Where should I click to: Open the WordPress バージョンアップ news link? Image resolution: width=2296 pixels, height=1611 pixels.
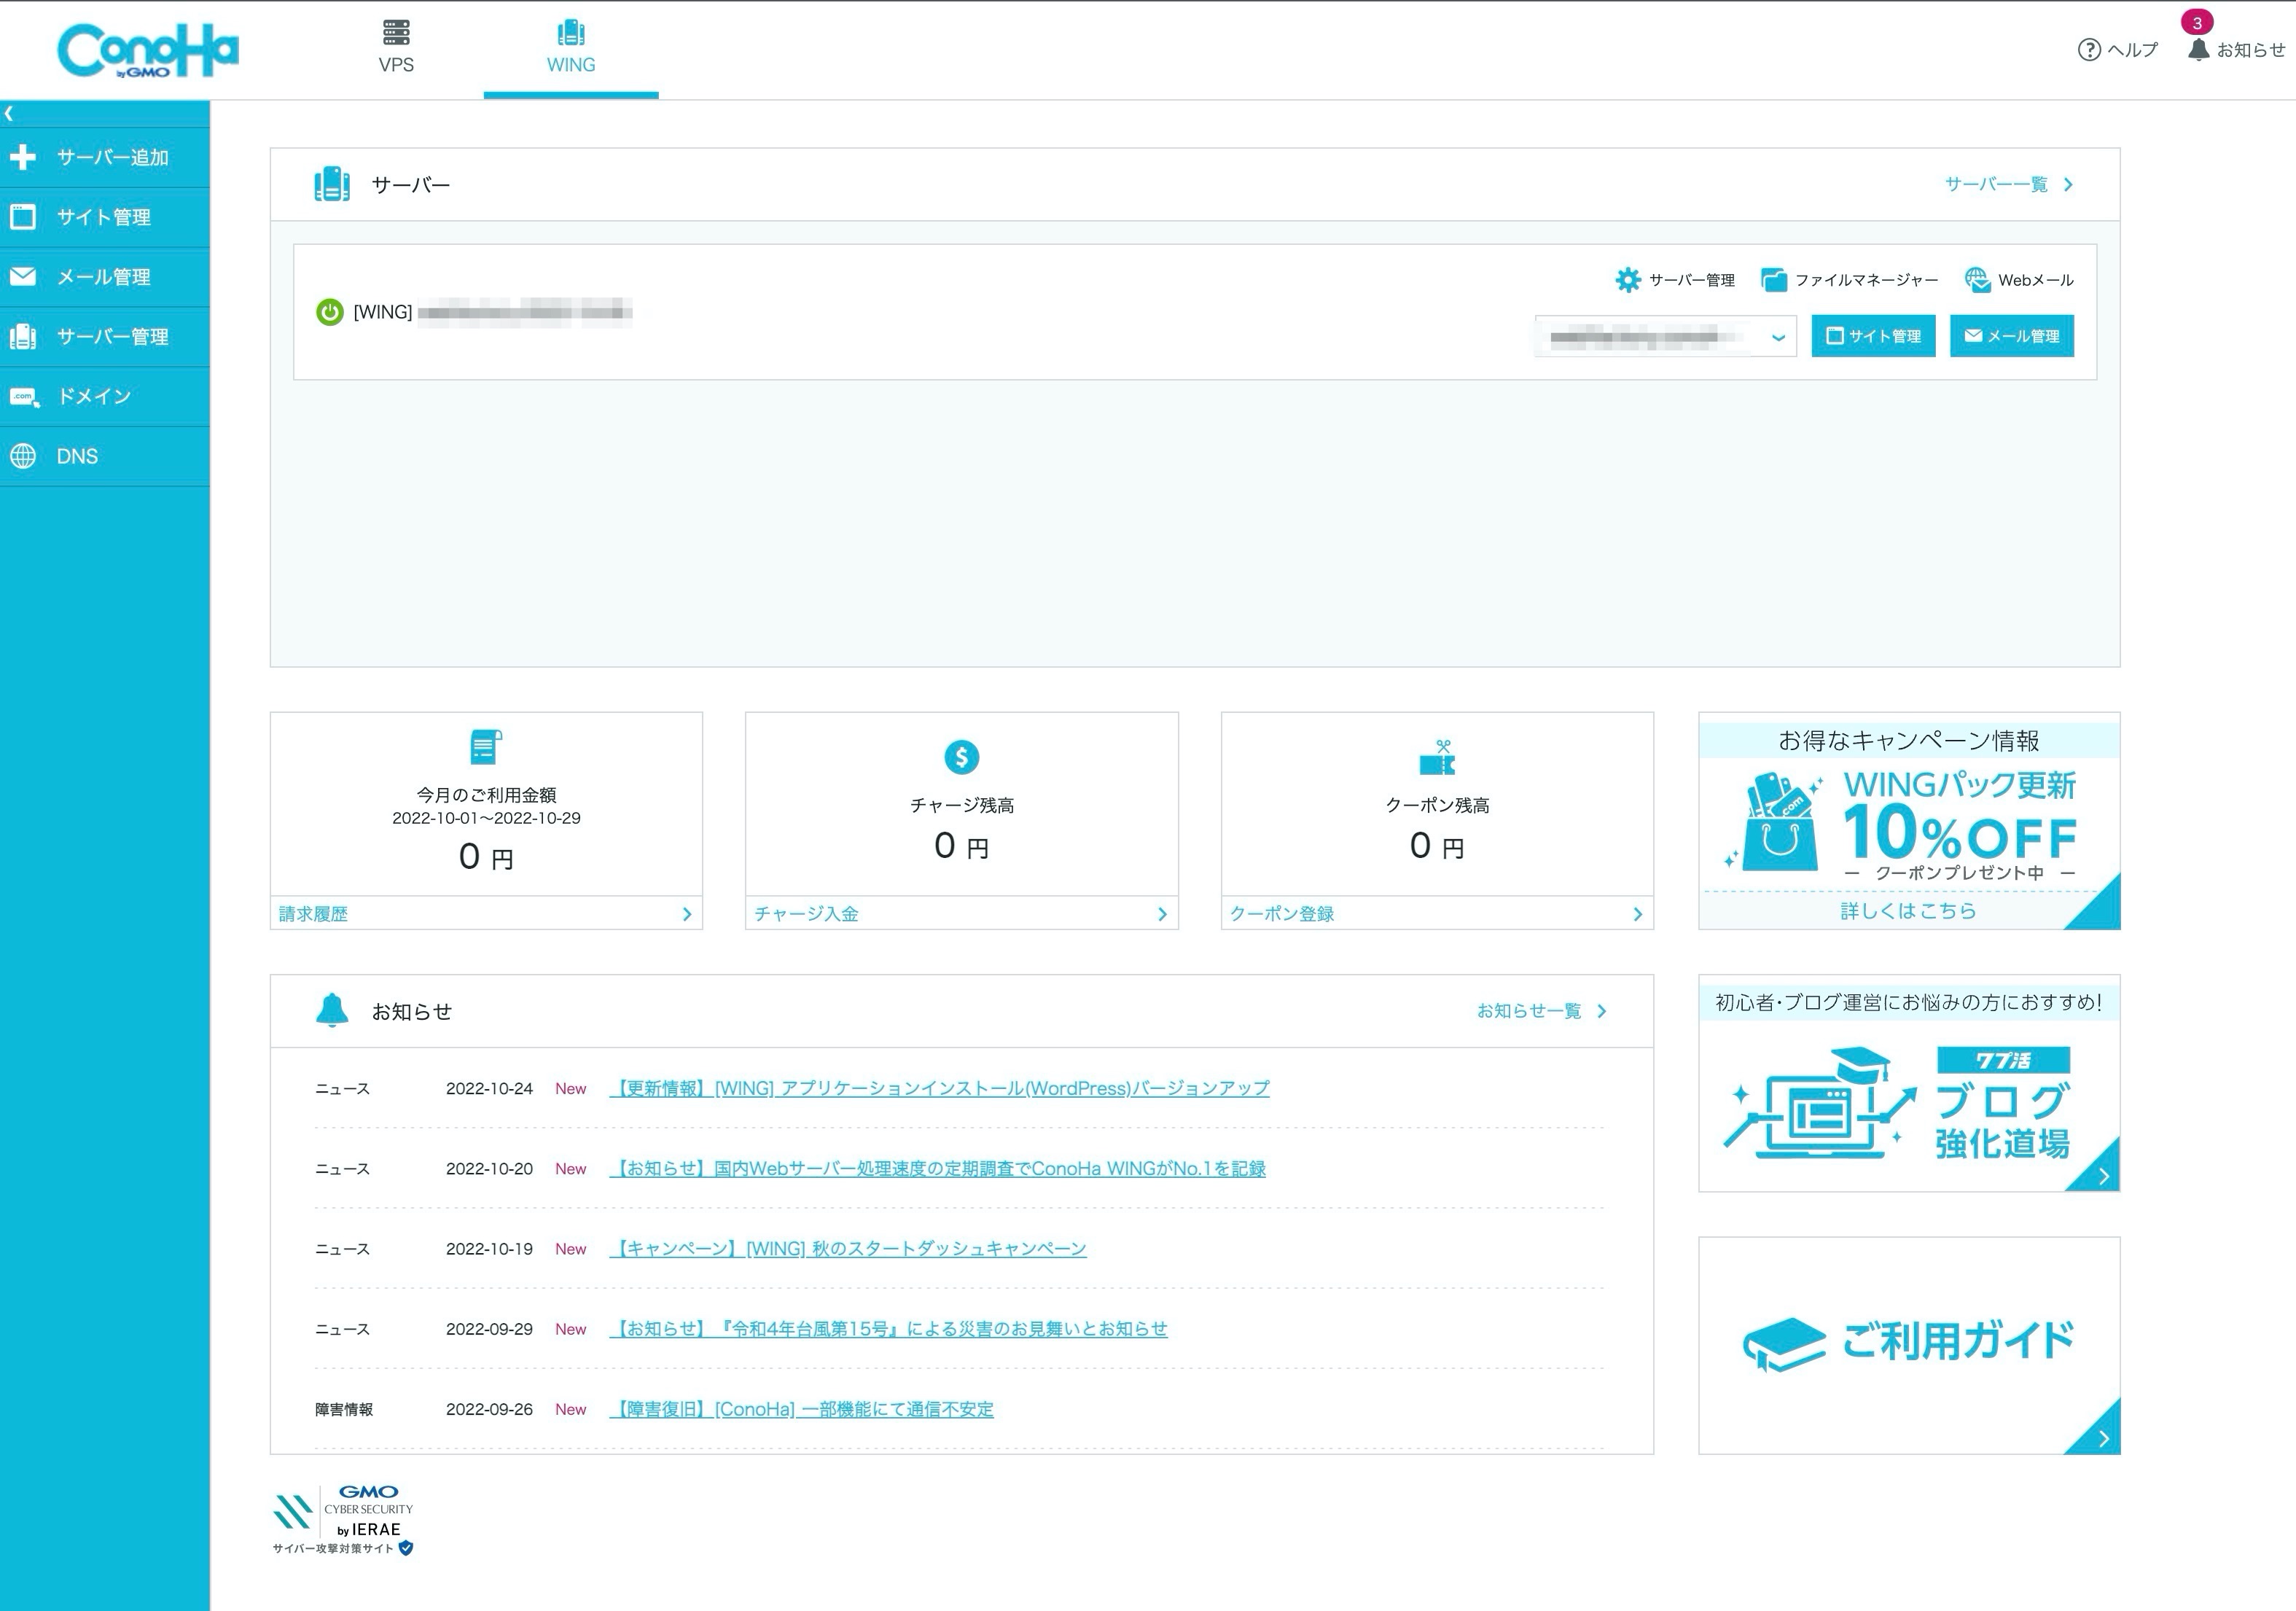(x=939, y=1088)
